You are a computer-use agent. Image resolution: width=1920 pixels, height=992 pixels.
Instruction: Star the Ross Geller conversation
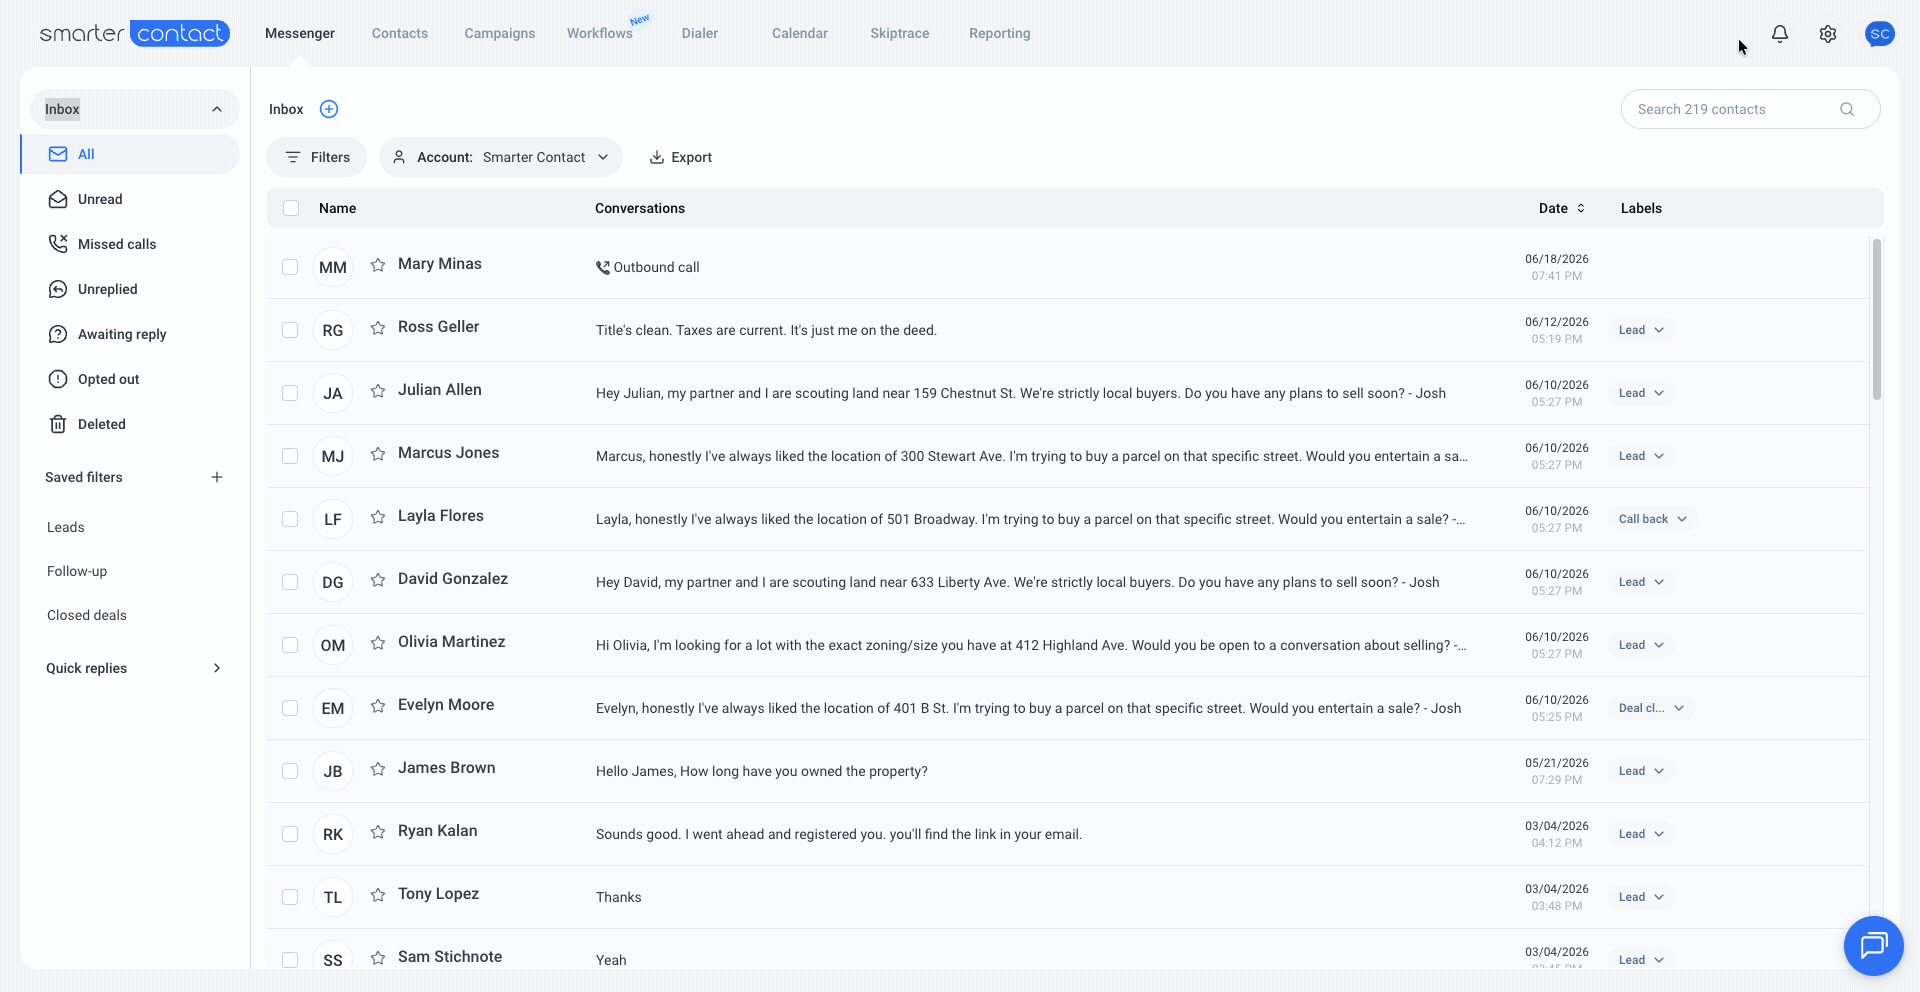(378, 328)
